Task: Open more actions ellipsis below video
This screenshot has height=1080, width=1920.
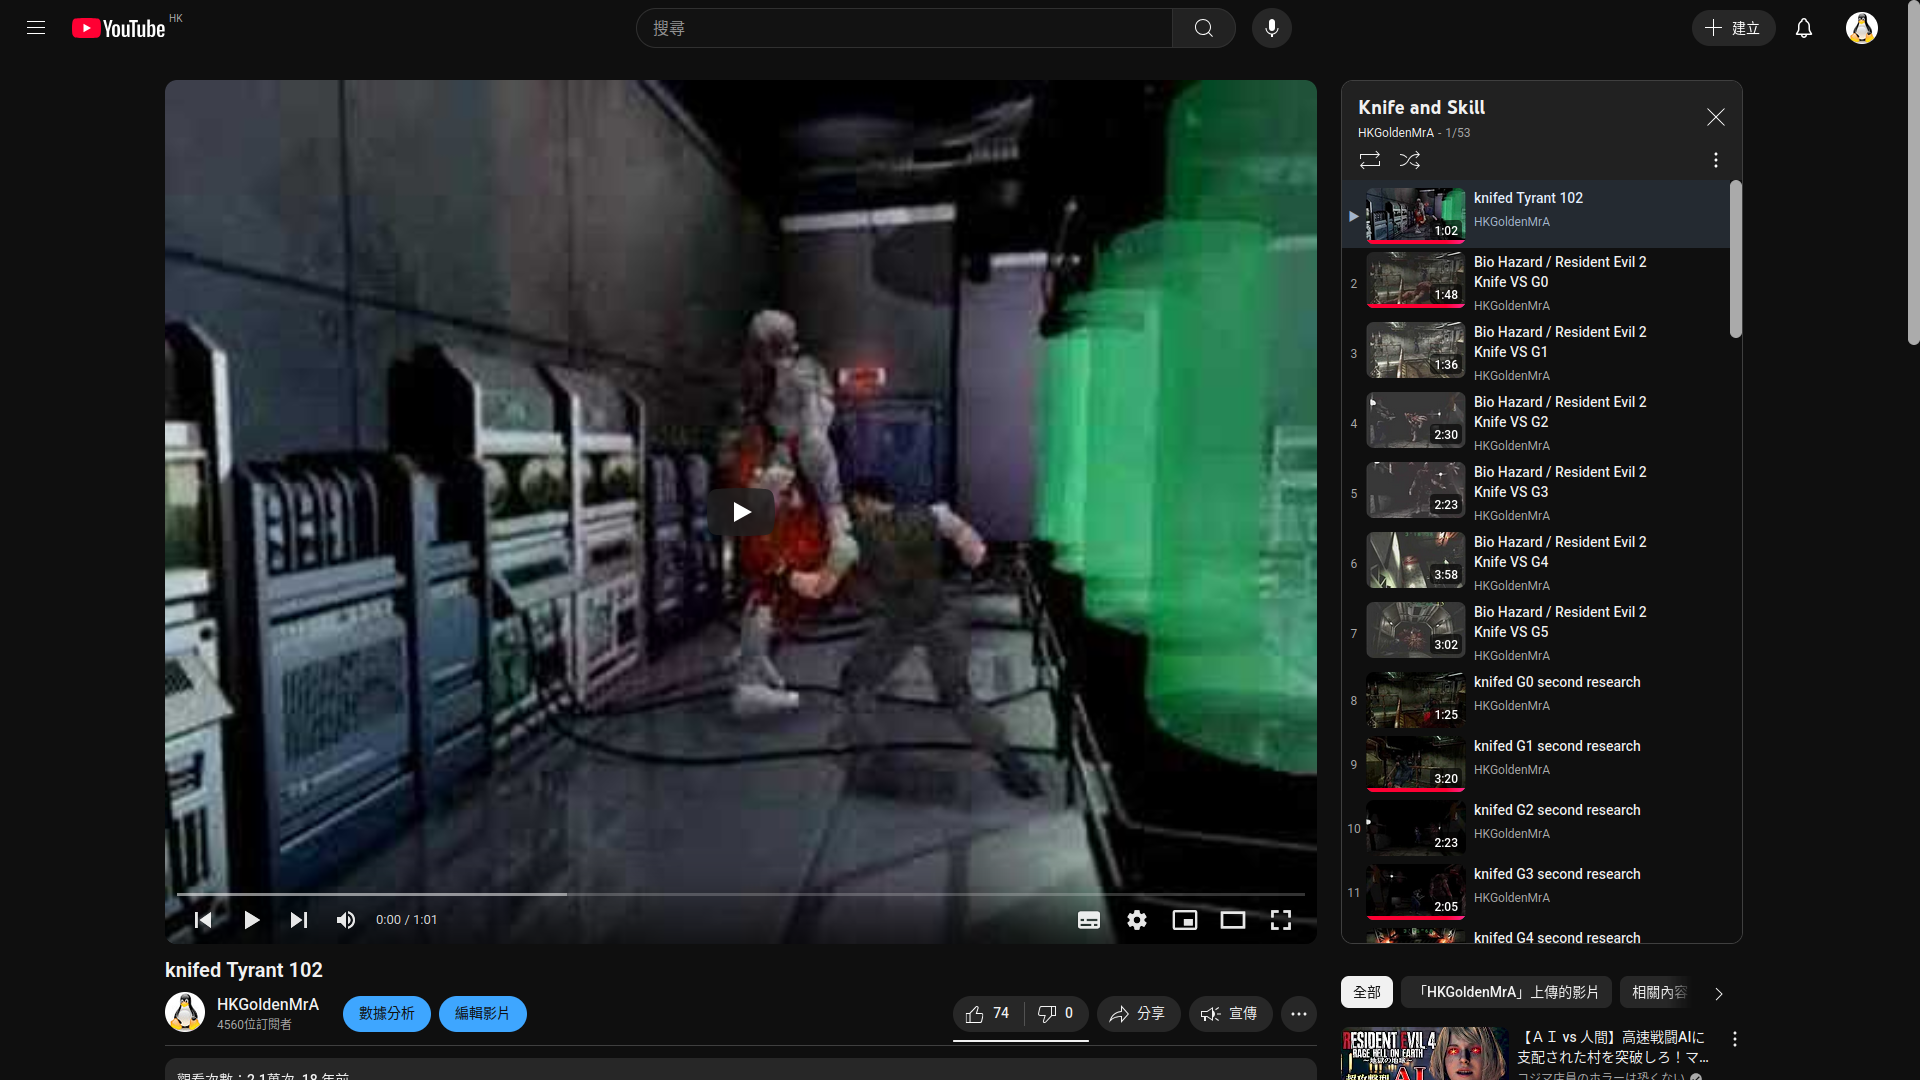Action: pyautogui.click(x=1299, y=1014)
